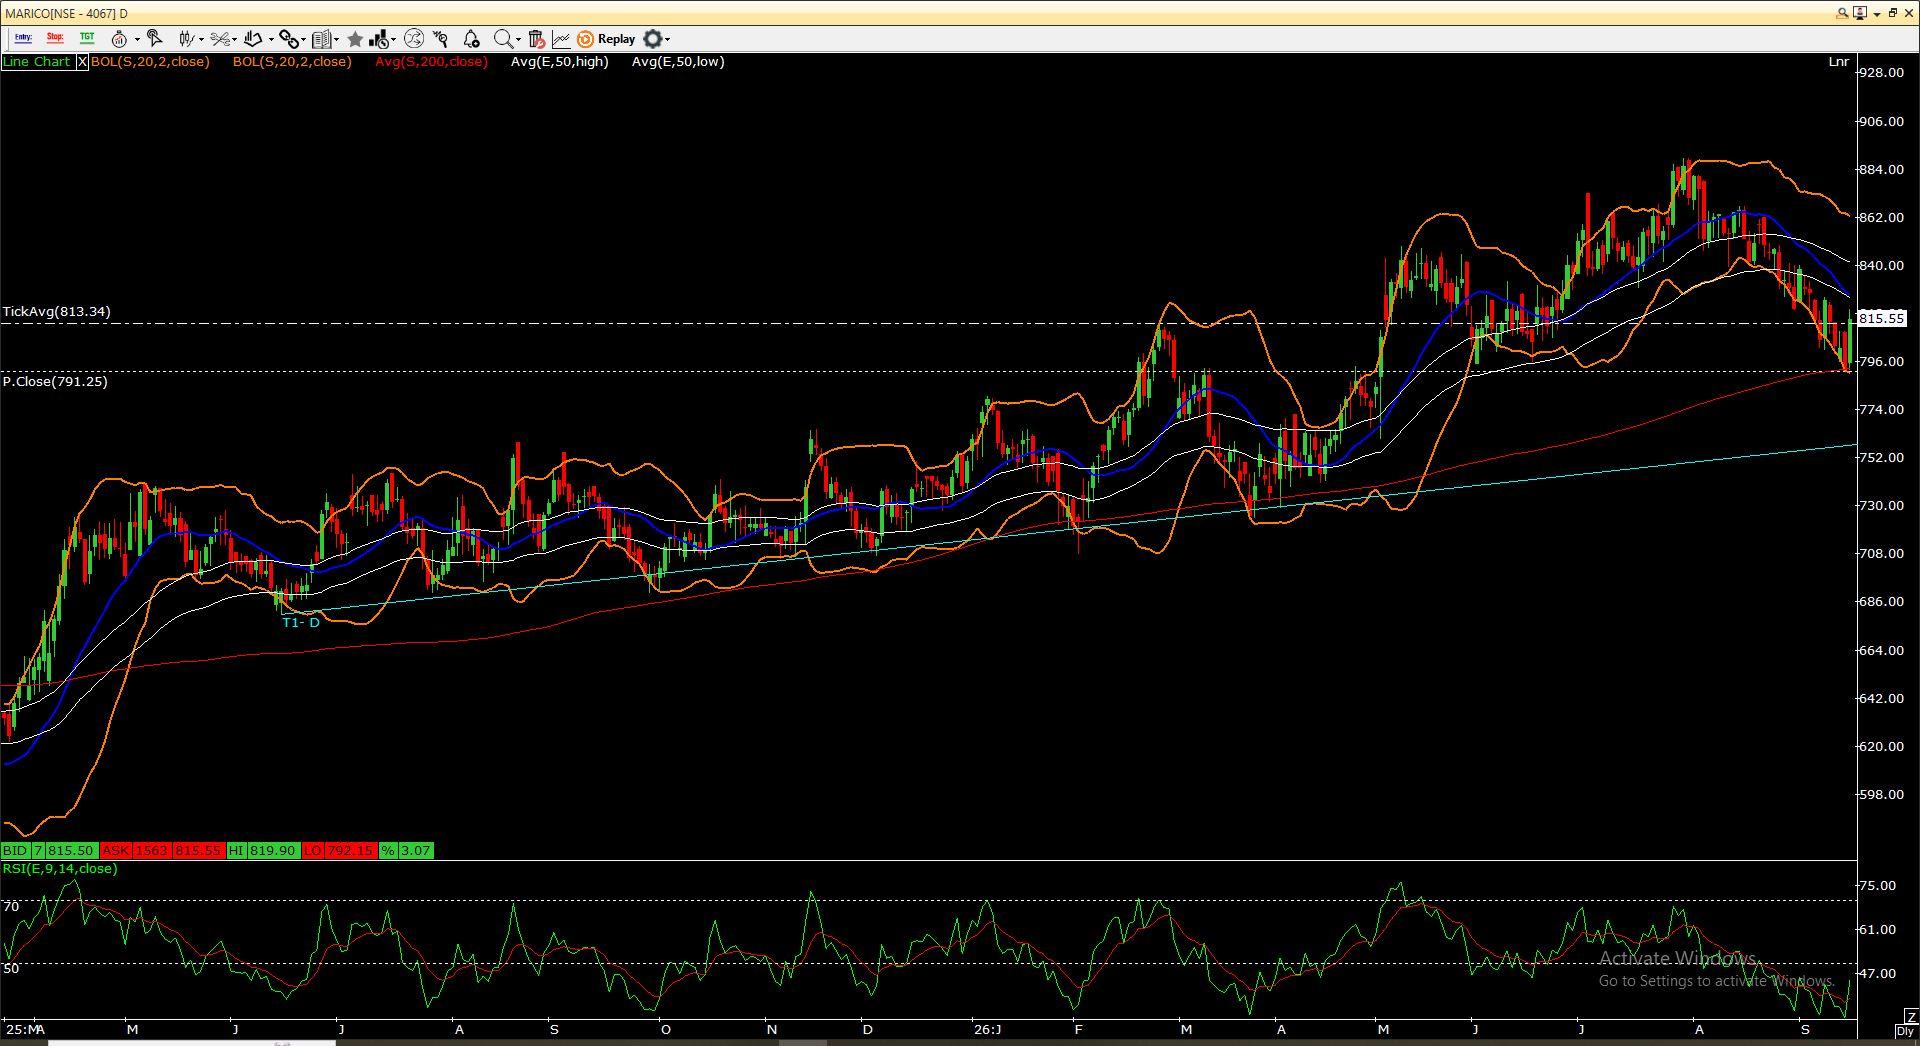Click current price tag 815.55
The image size is (1920, 1046).
point(1881,319)
